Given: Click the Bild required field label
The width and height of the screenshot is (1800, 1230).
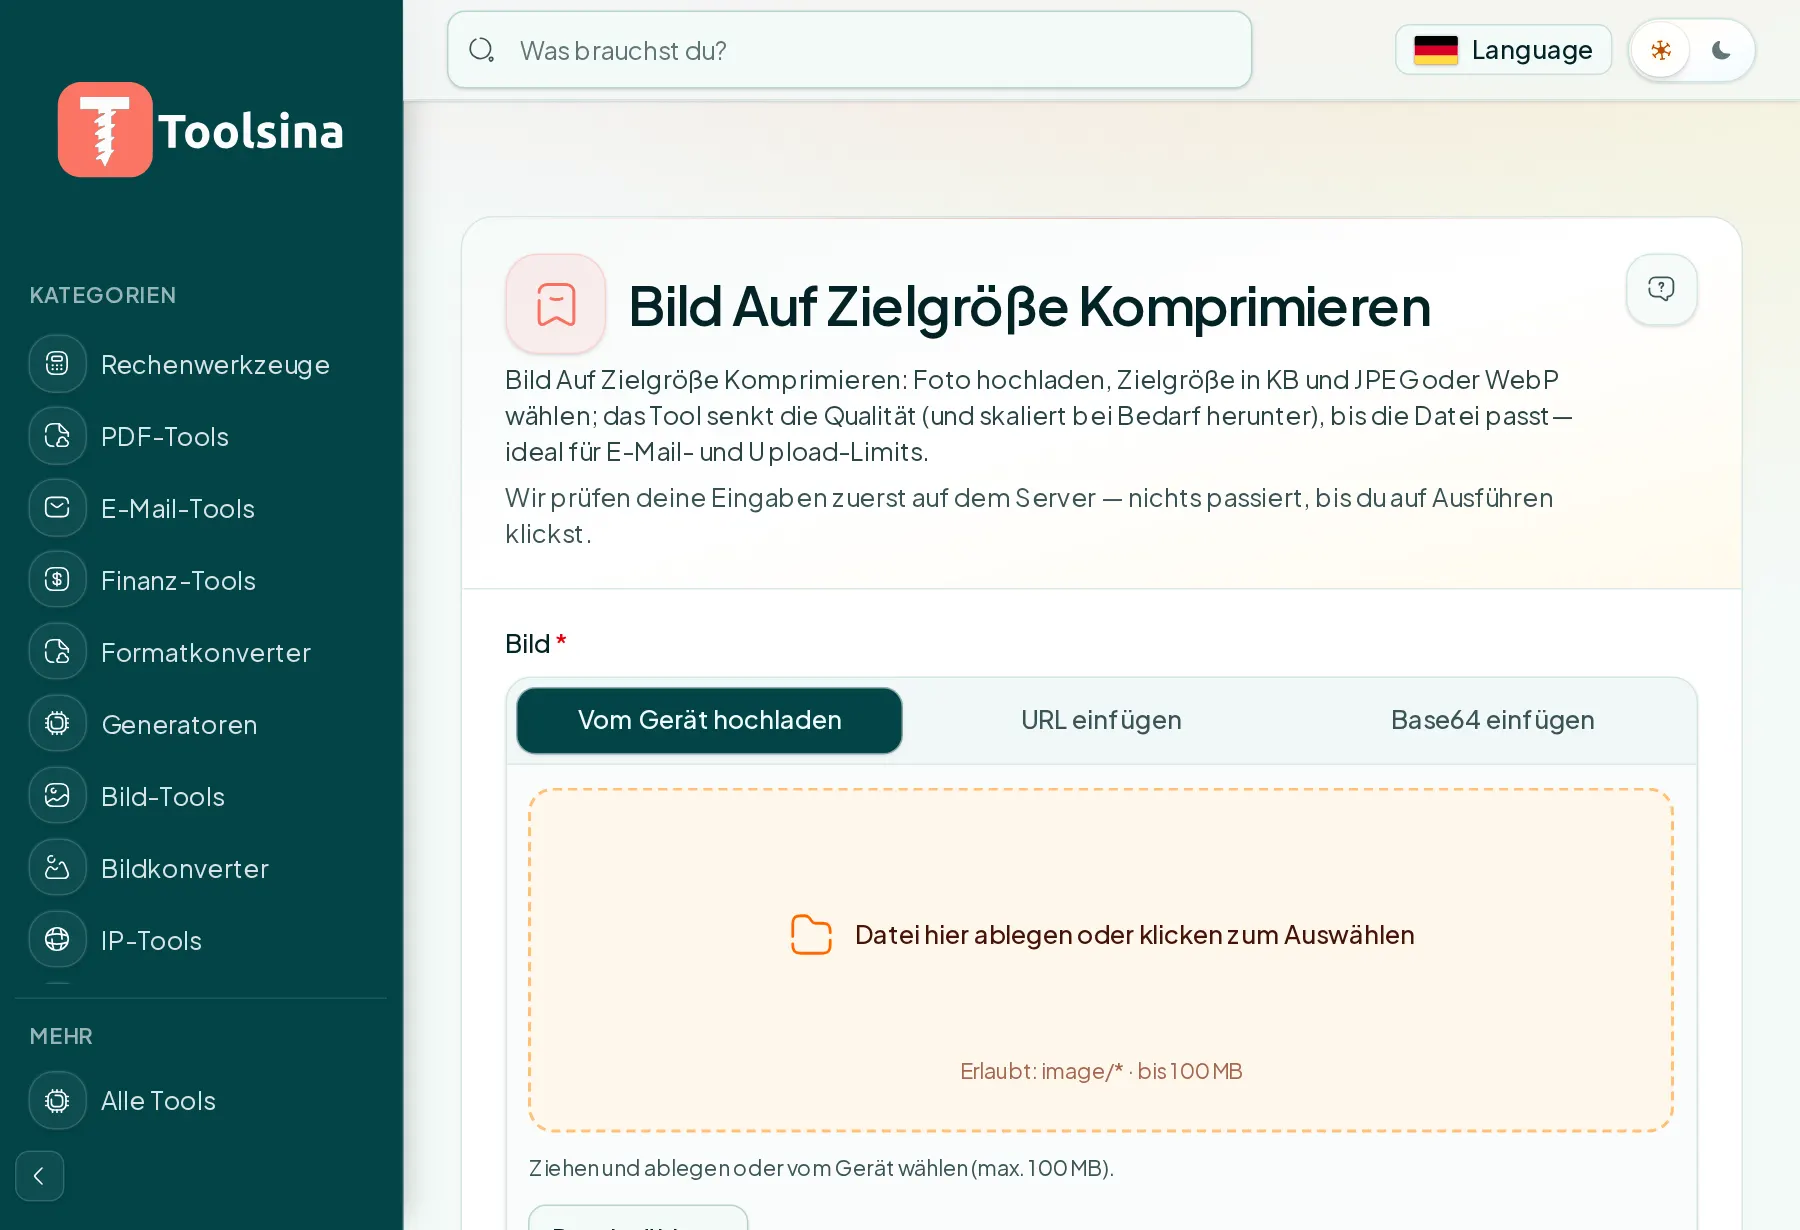Looking at the screenshot, I should [536, 644].
